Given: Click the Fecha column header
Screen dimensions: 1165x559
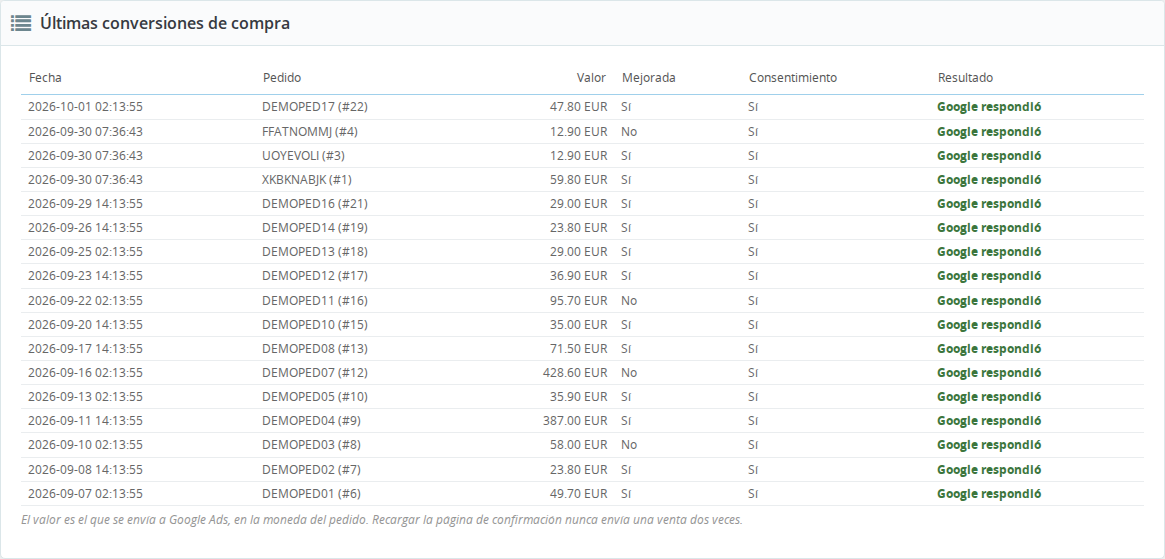Looking at the screenshot, I should (x=45, y=77).
